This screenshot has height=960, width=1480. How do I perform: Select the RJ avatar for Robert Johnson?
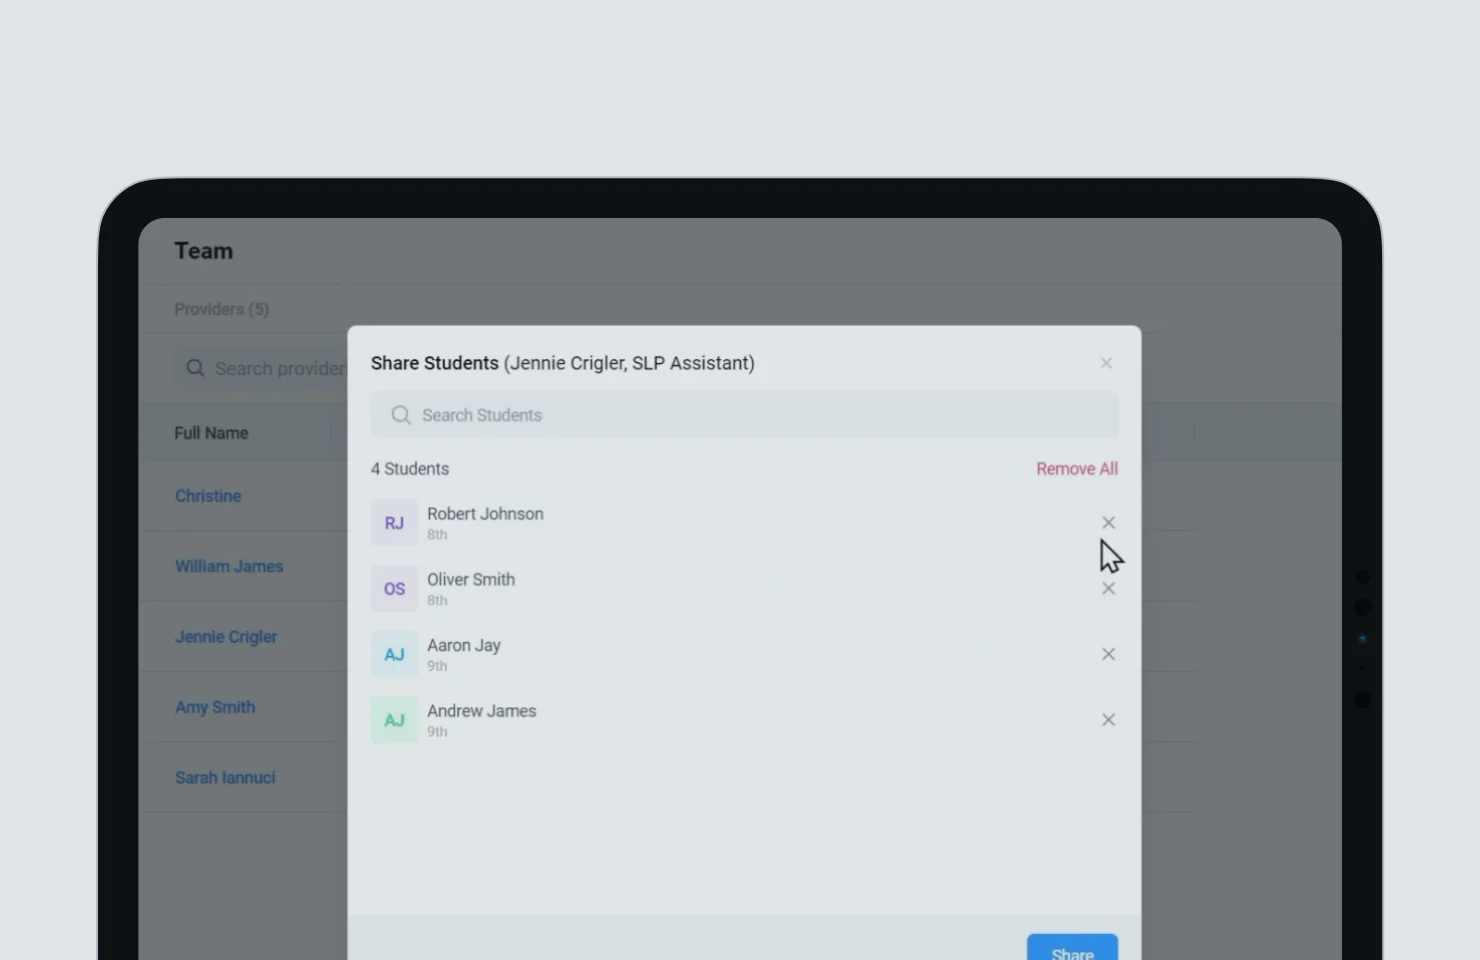pos(394,523)
